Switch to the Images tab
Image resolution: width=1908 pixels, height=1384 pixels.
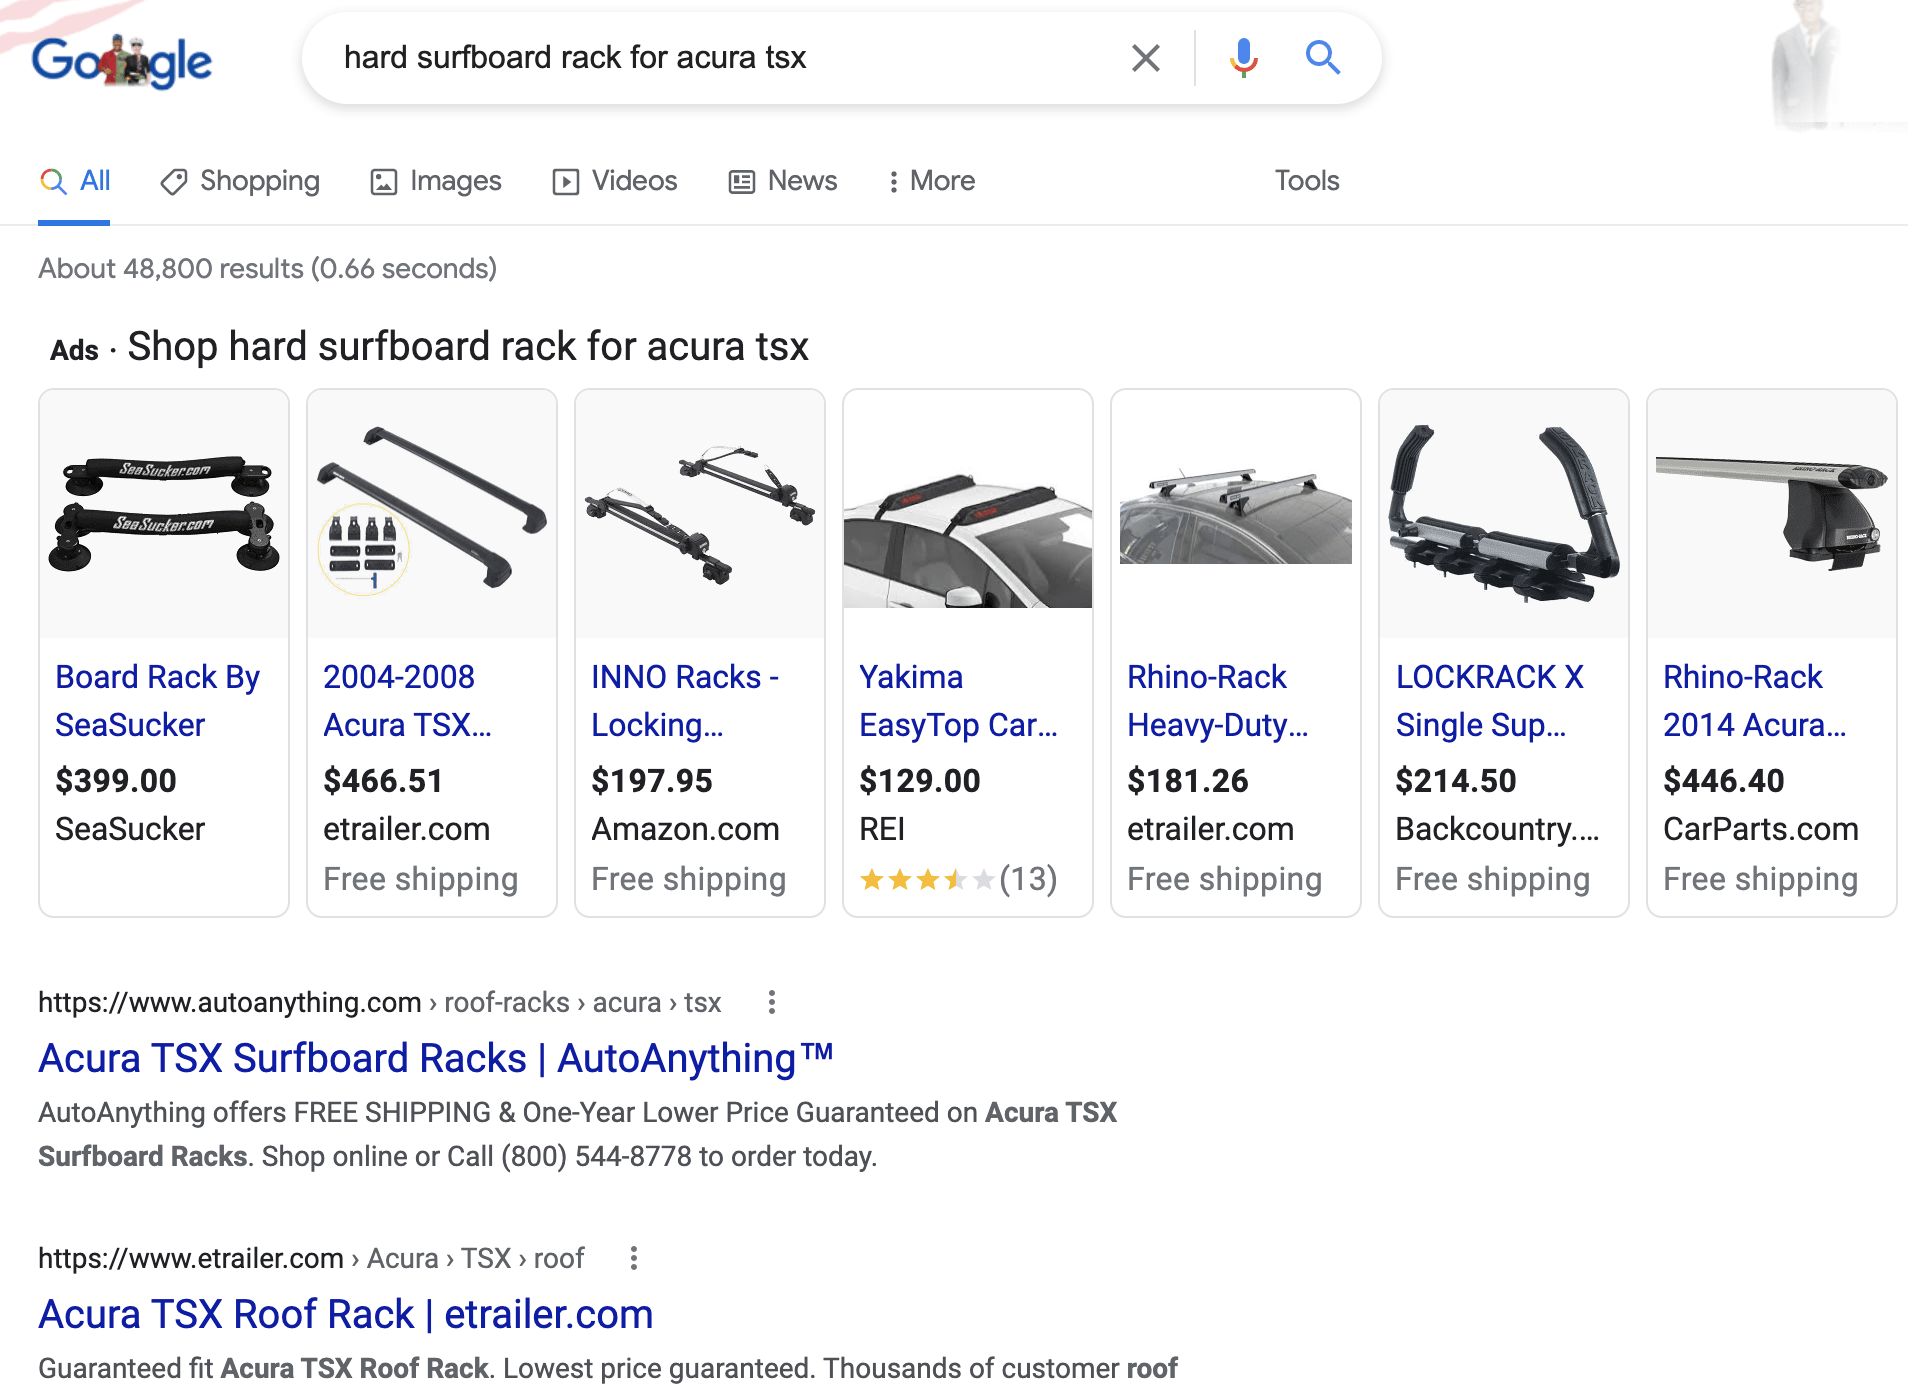pyautogui.click(x=436, y=181)
